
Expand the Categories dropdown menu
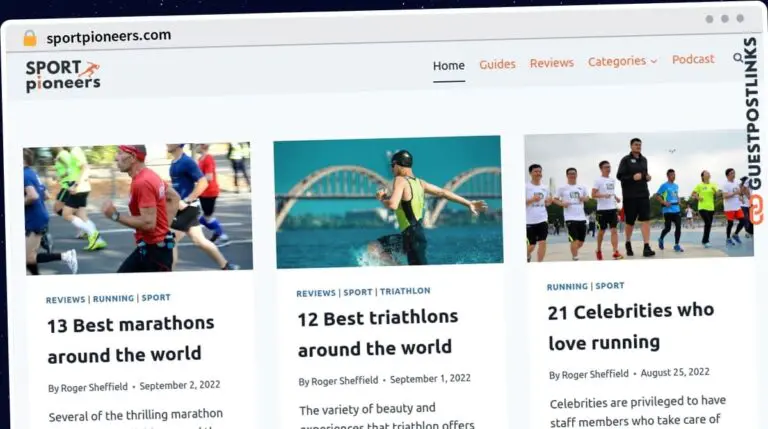pos(623,61)
